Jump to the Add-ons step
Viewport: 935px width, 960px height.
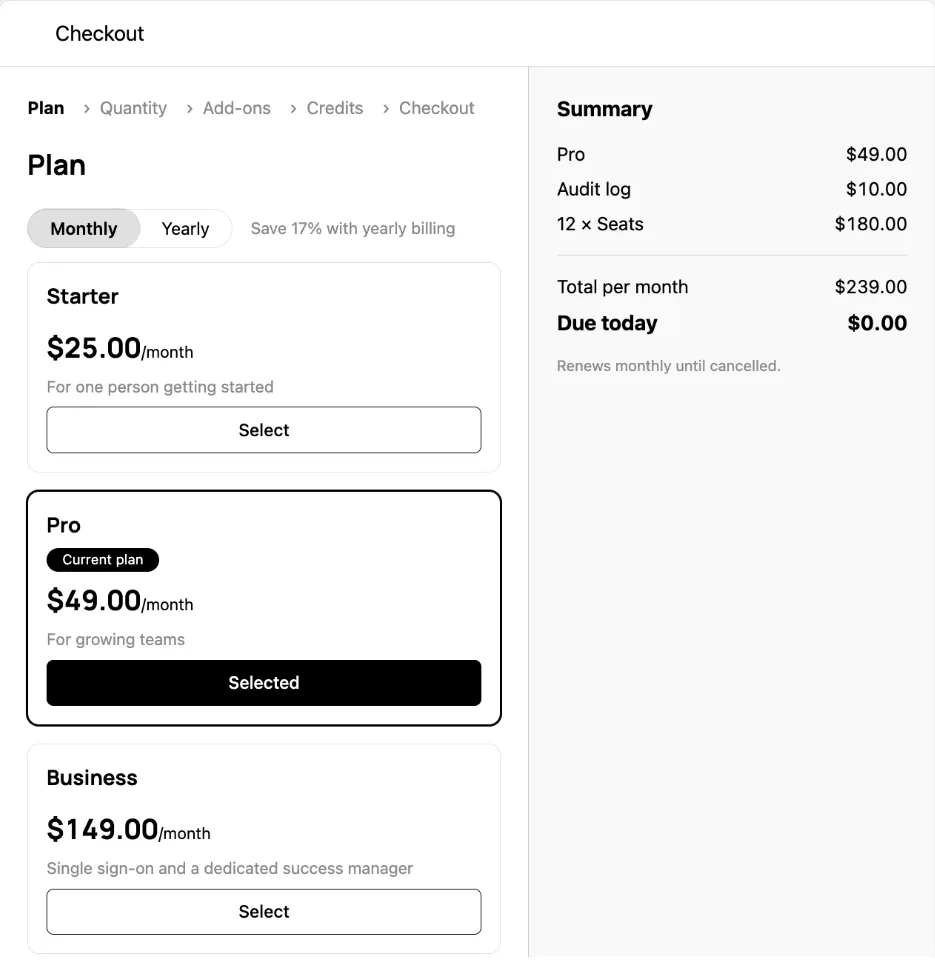point(237,108)
